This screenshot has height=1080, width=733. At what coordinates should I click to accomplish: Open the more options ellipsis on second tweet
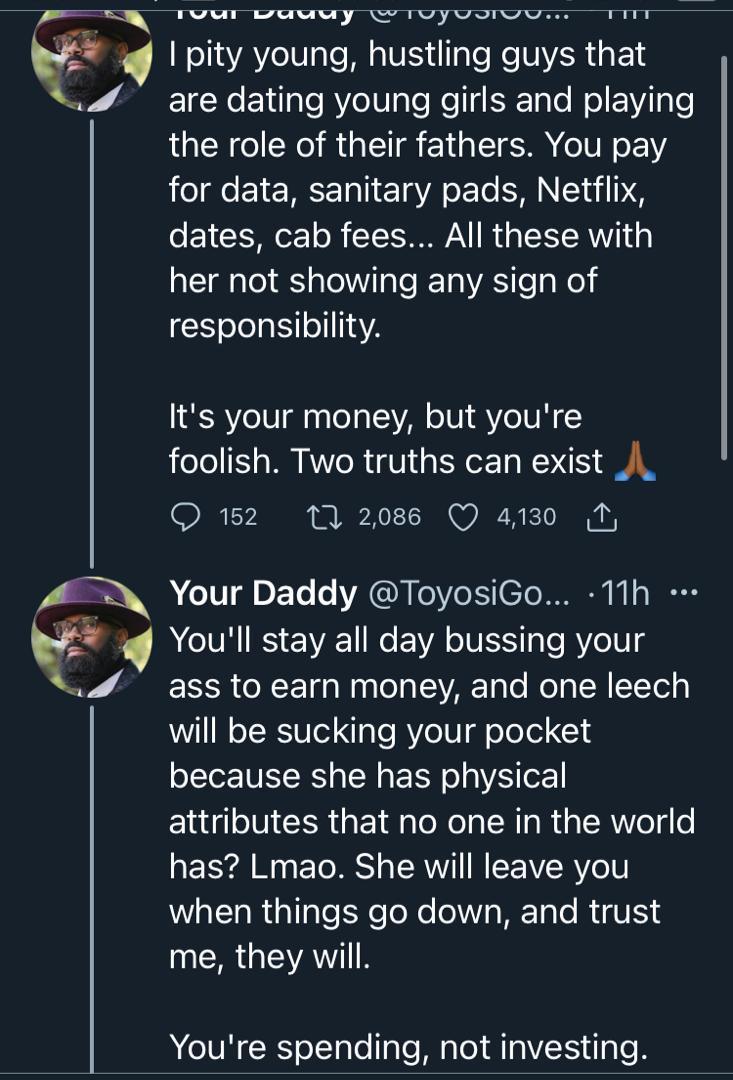coord(683,593)
